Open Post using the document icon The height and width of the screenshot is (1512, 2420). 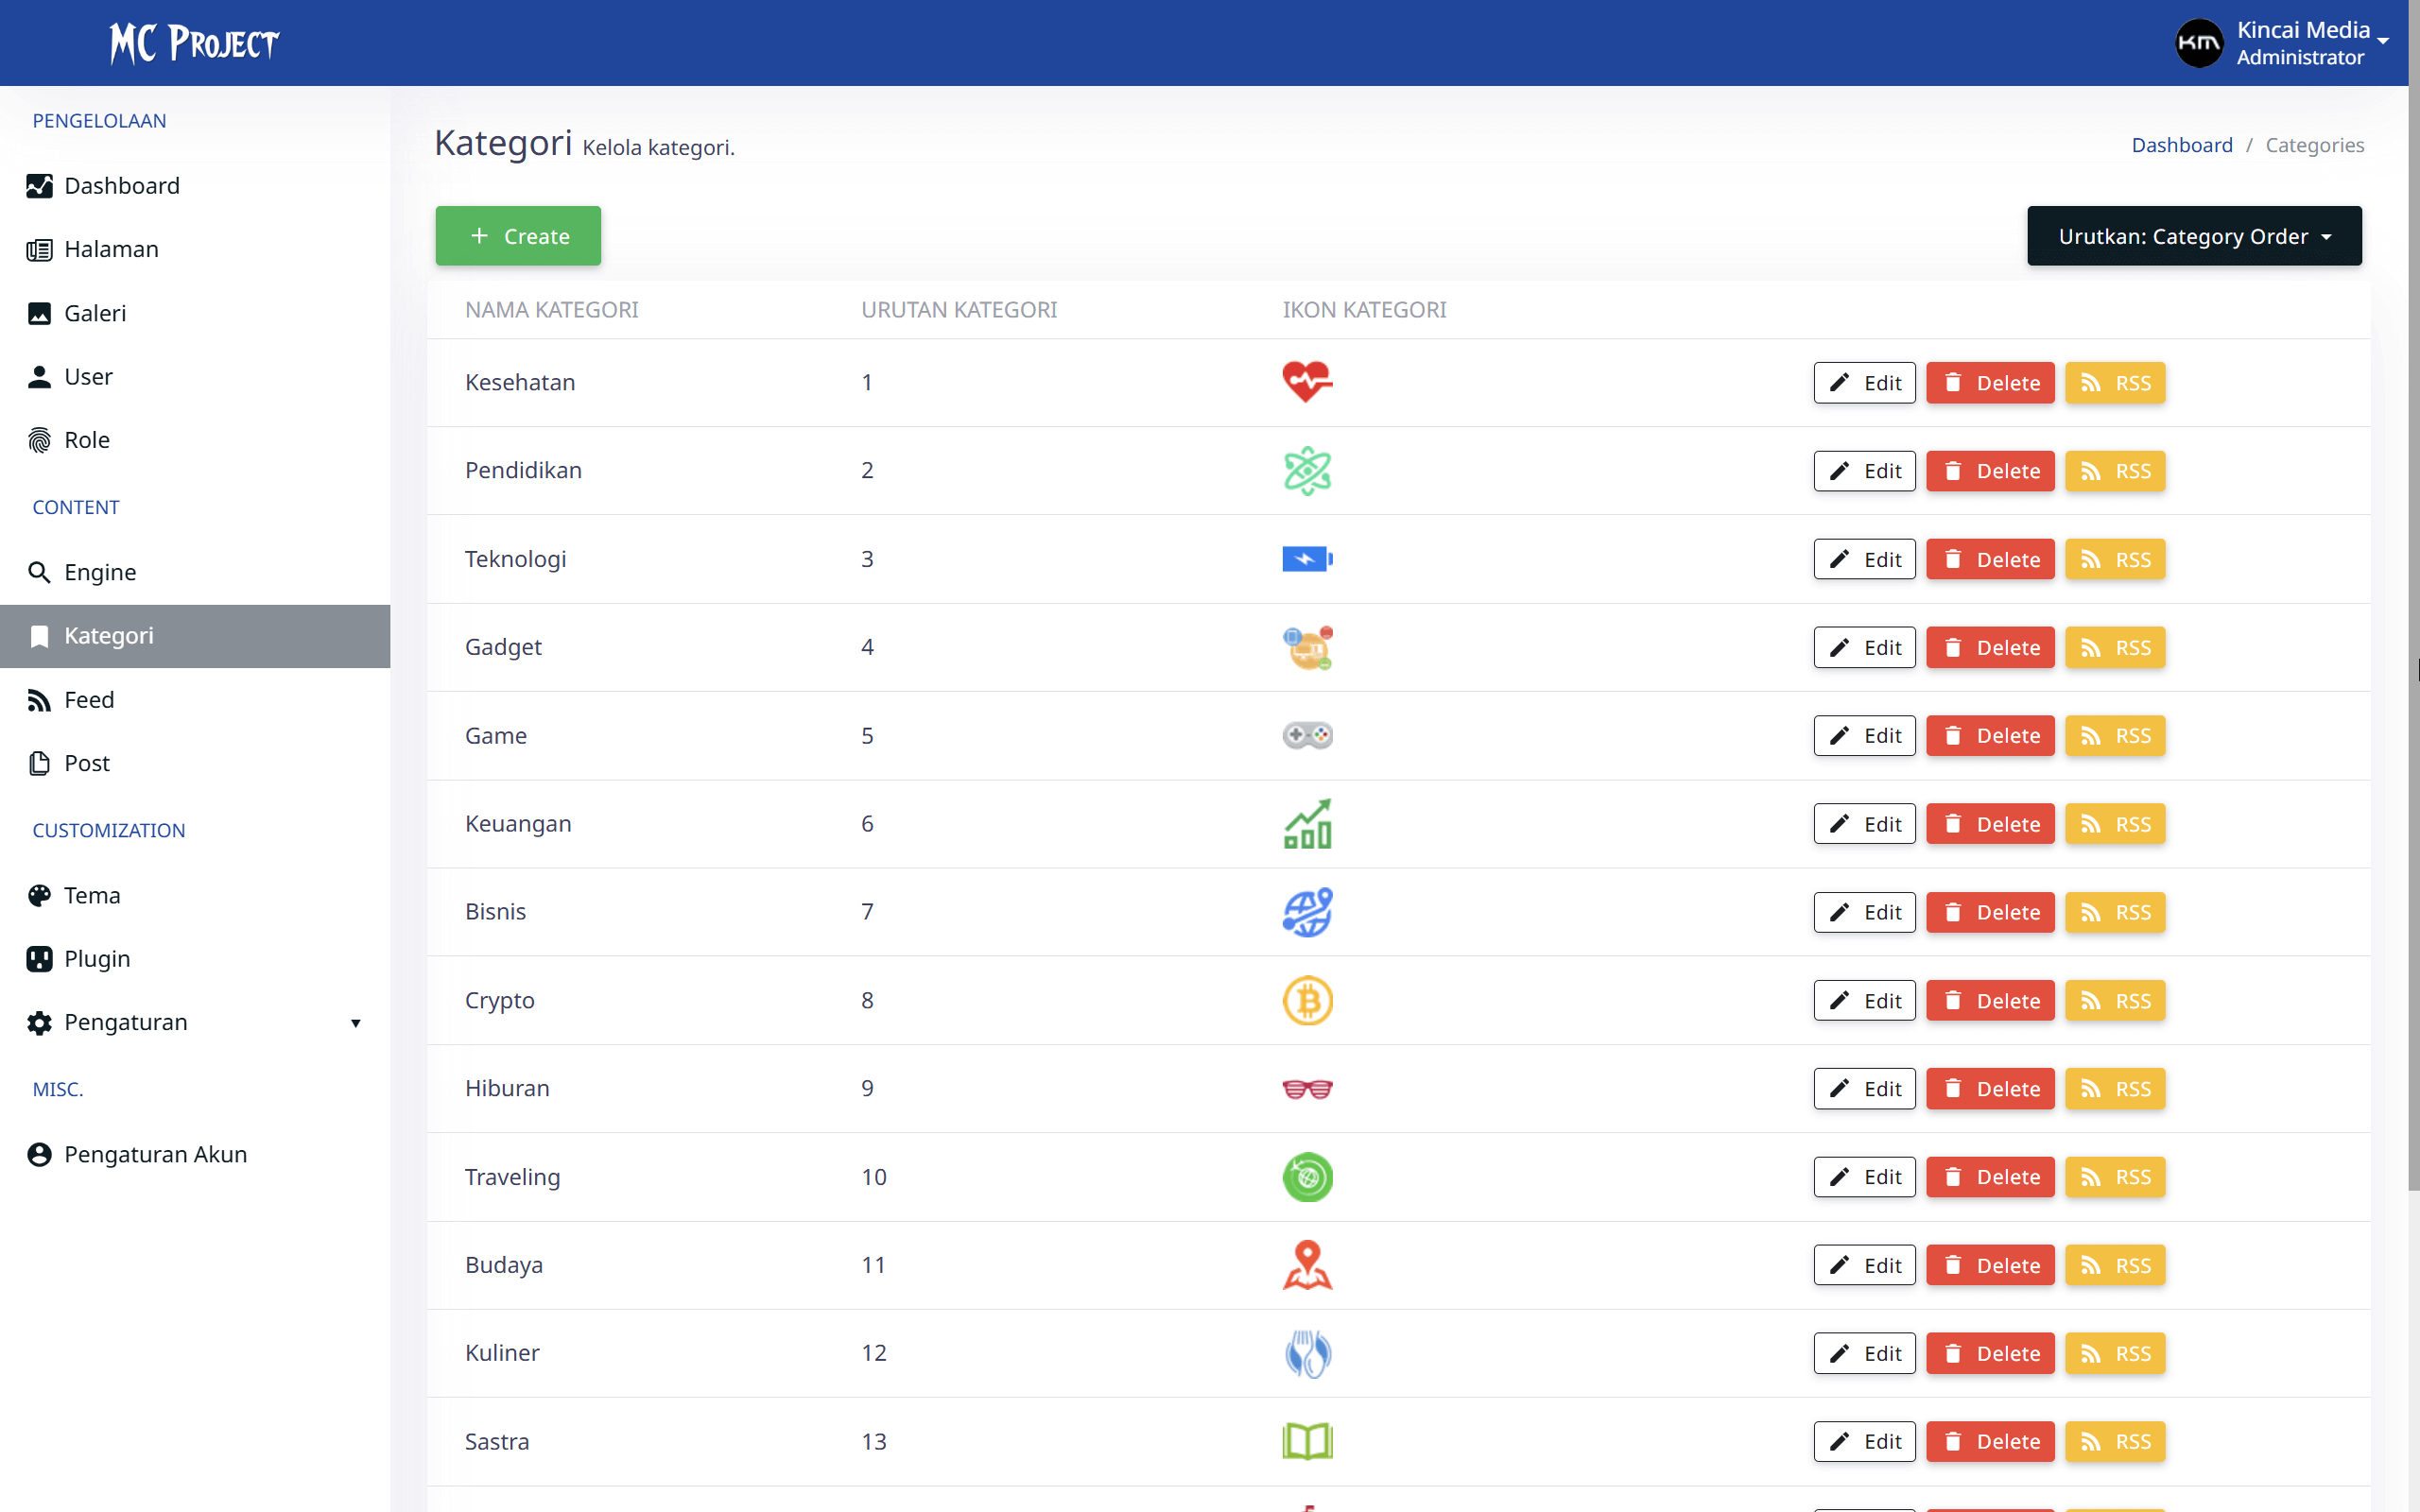pyautogui.click(x=39, y=763)
